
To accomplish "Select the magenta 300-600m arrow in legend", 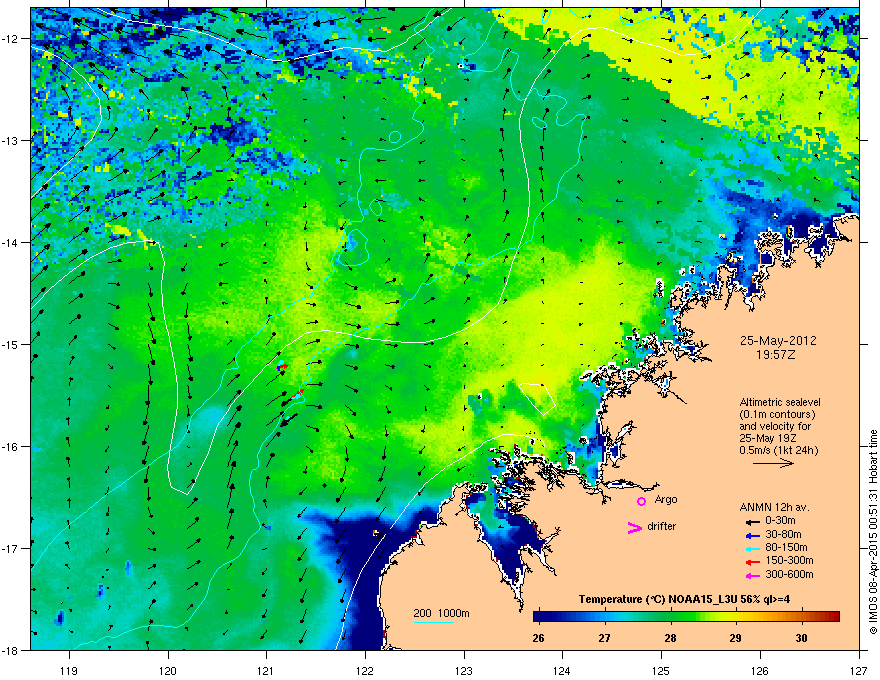I will coord(753,575).
